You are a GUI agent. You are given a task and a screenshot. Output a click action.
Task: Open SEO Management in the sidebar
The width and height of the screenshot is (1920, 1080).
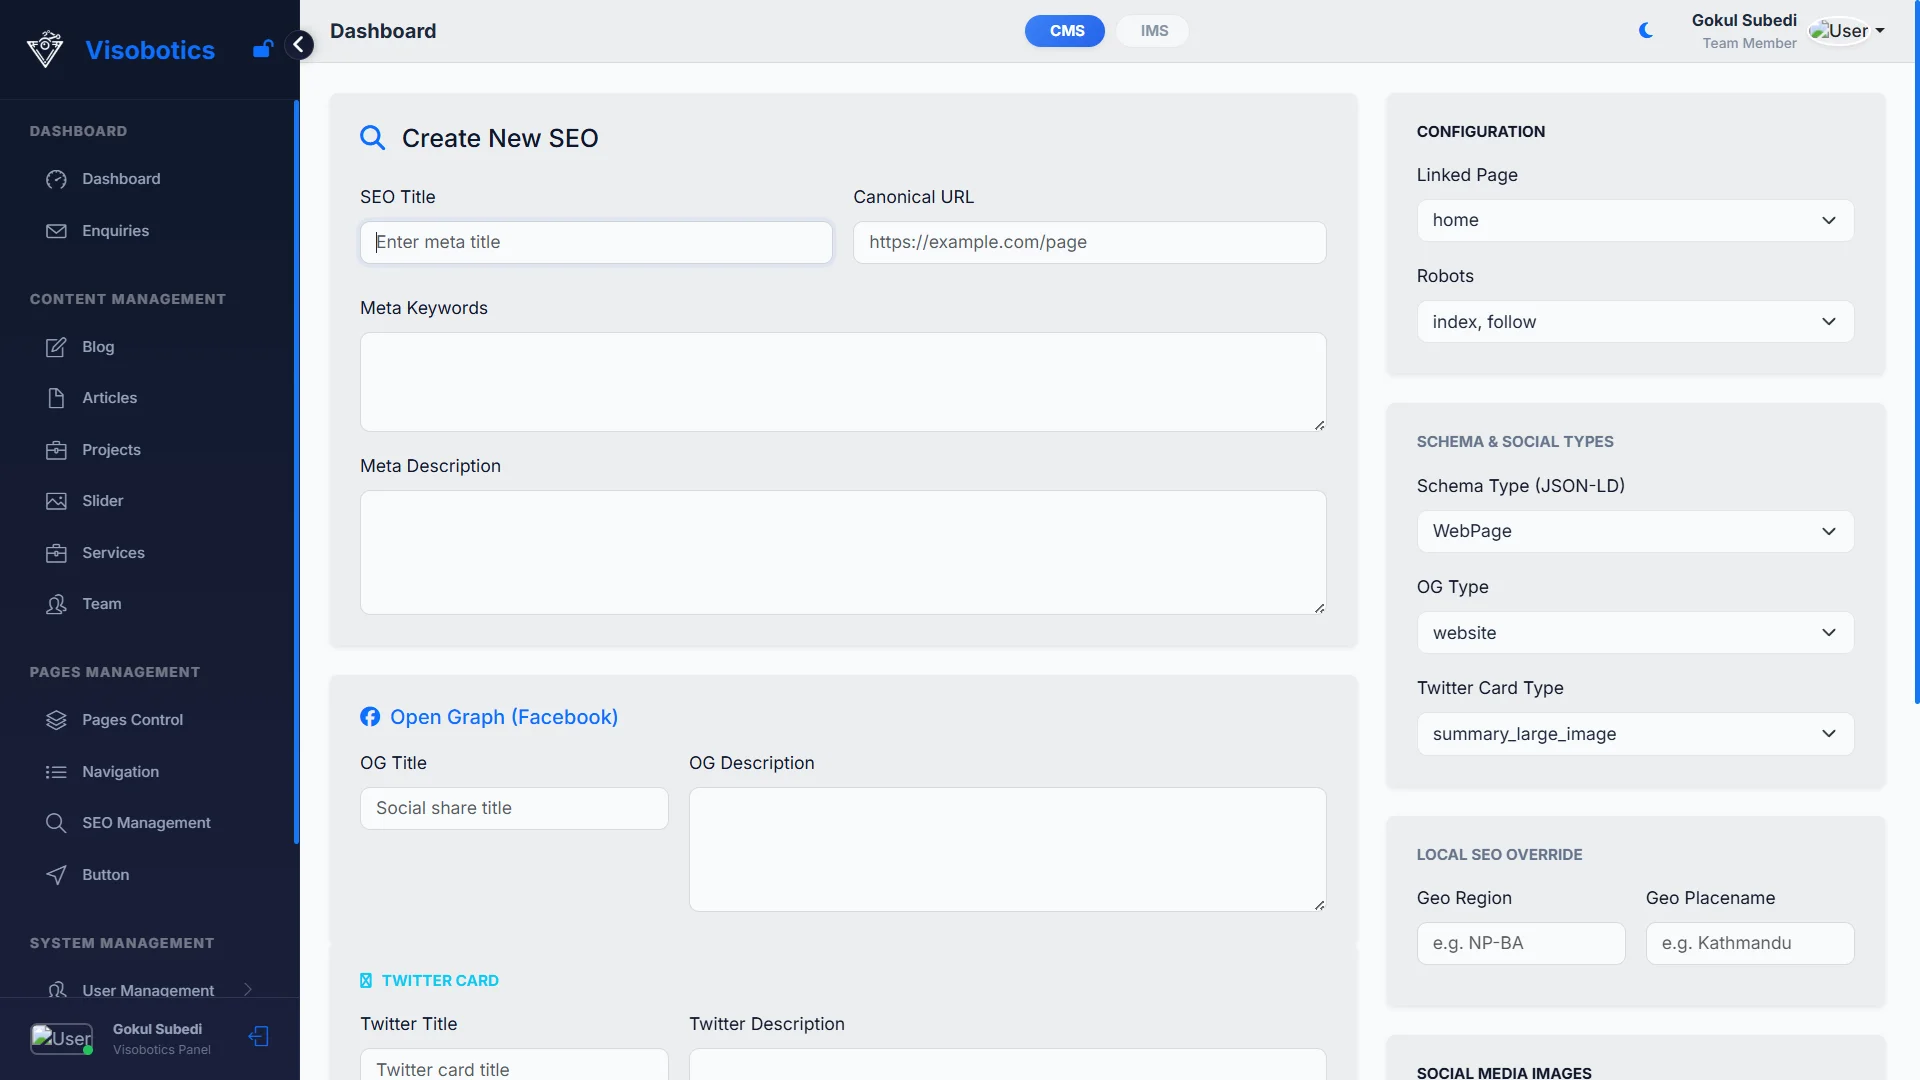pos(146,823)
